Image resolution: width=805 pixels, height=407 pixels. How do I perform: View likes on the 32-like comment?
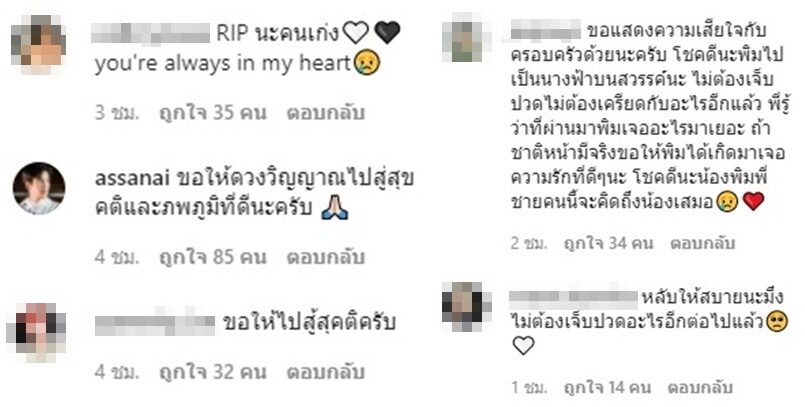point(213,372)
